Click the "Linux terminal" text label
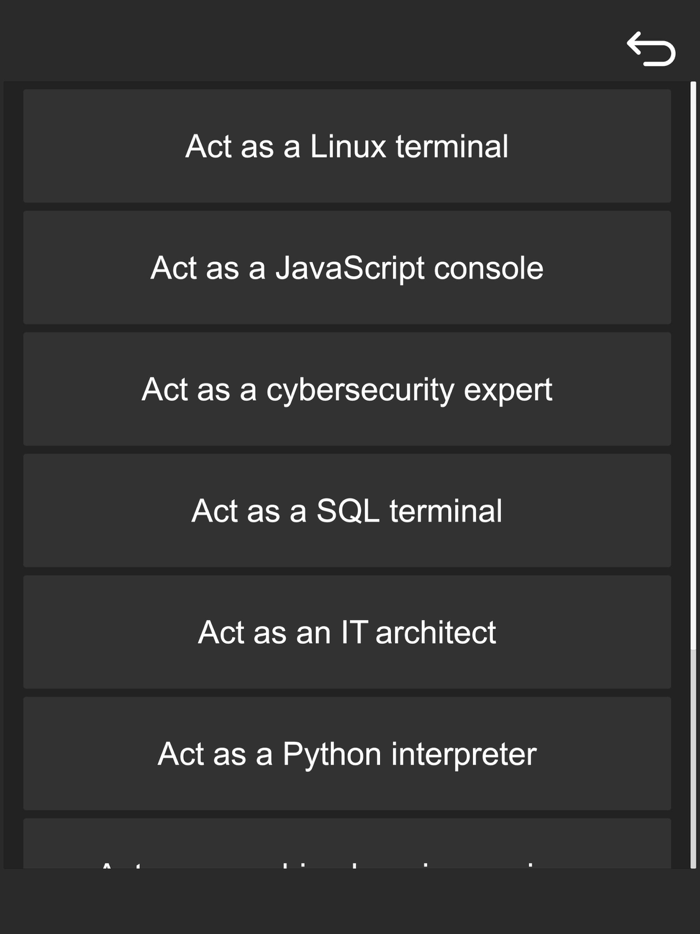Screen dimensions: 700x934 (x=408, y=146)
